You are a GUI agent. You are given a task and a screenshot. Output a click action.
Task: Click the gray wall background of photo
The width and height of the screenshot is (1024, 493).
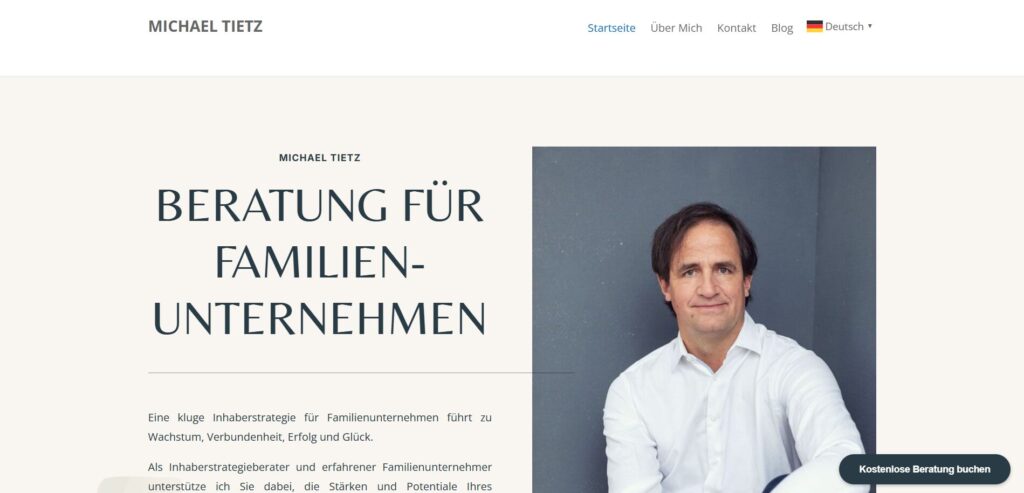click(588, 261)
